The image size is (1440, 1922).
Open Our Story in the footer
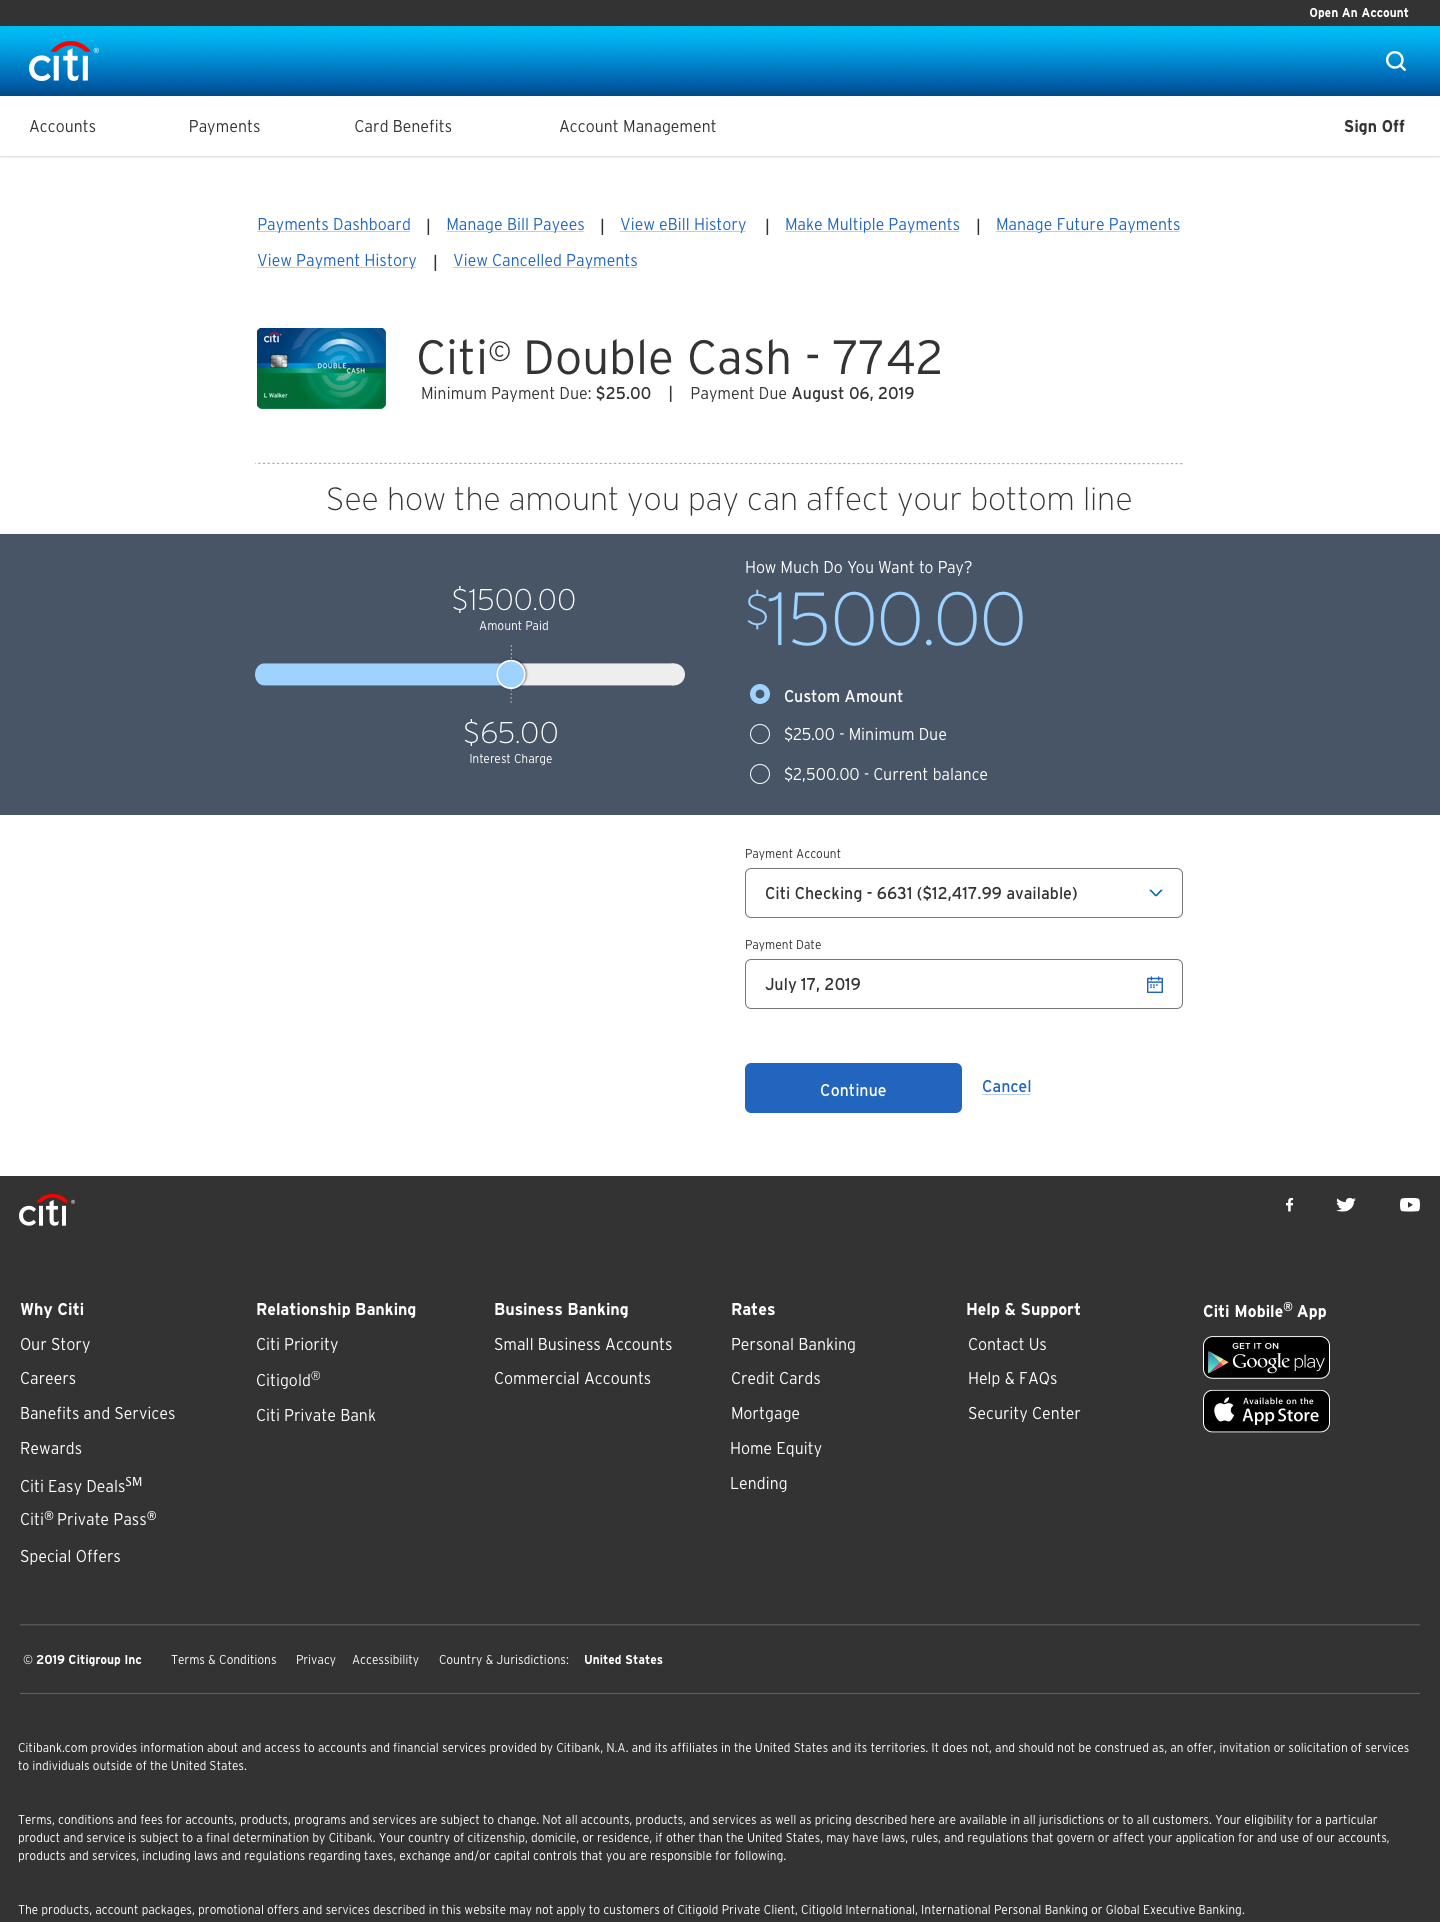click(55, 1345)
